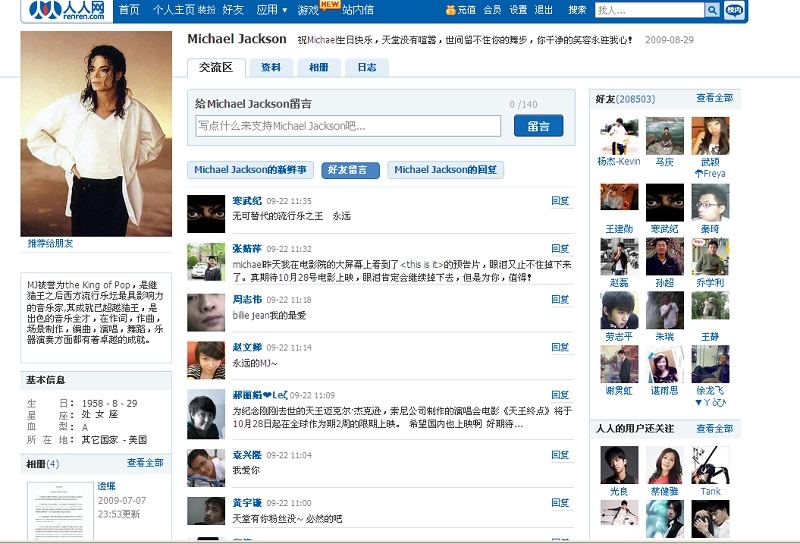This screenshot has height=544, width=800.
Task: Click the 充值 coin icon
Action: [451, 10]
